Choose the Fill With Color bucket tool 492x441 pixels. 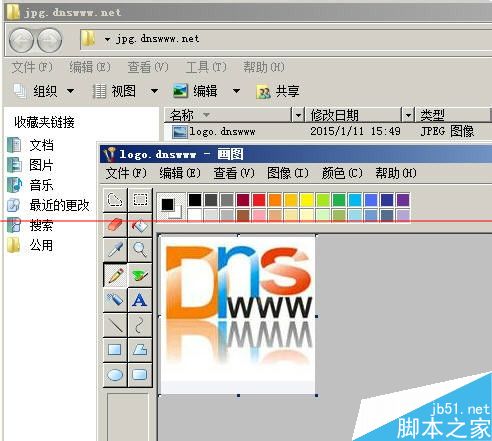(x=140, y=225)
